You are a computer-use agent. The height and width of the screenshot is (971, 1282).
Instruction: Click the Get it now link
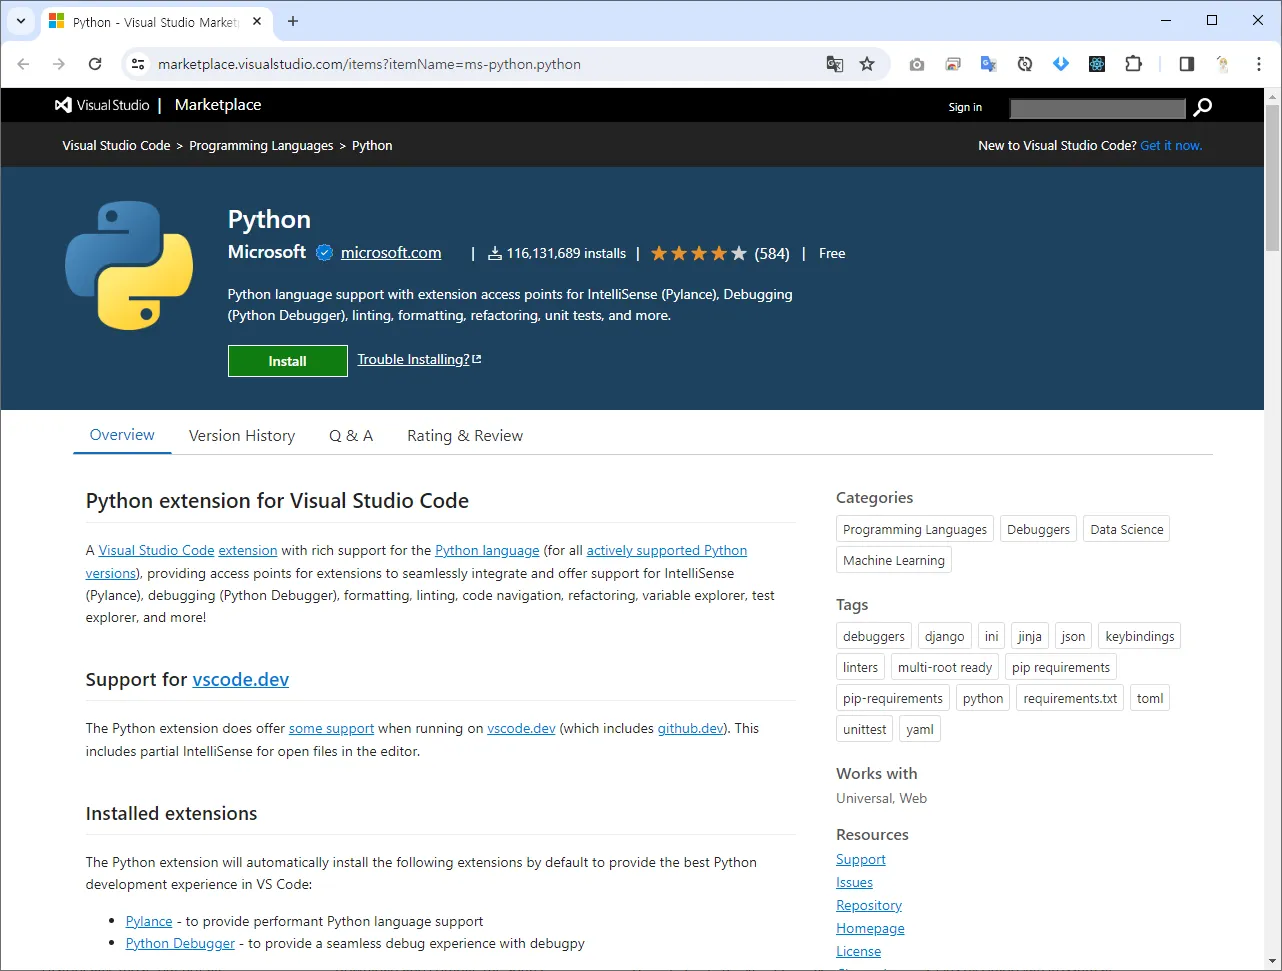click(x=1171, y=145)
